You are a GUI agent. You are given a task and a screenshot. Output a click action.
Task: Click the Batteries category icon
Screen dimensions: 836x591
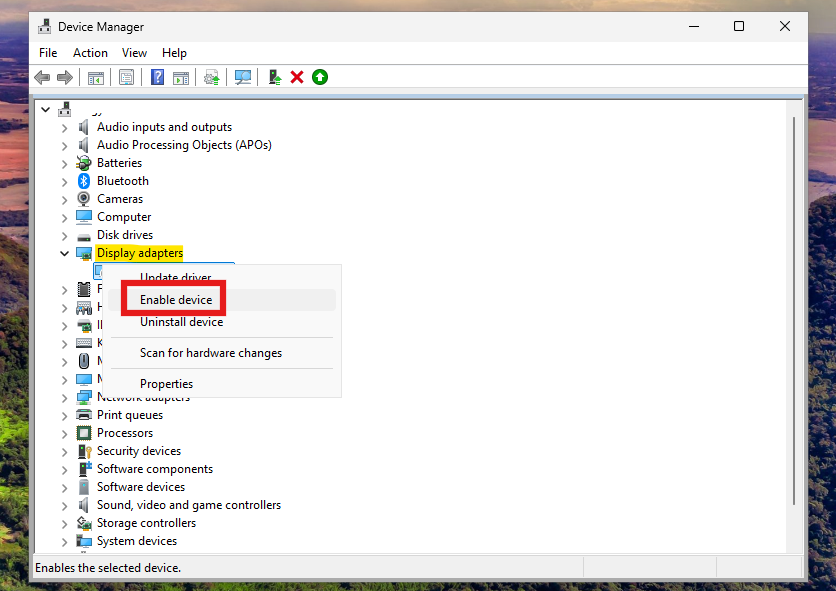pyautogui.click(x=84, y=163)
